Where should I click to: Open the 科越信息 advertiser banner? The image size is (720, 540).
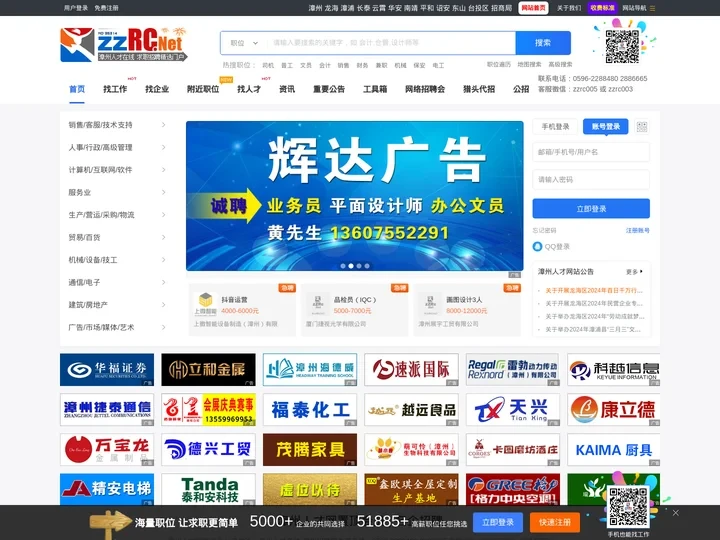pos(614,370)
